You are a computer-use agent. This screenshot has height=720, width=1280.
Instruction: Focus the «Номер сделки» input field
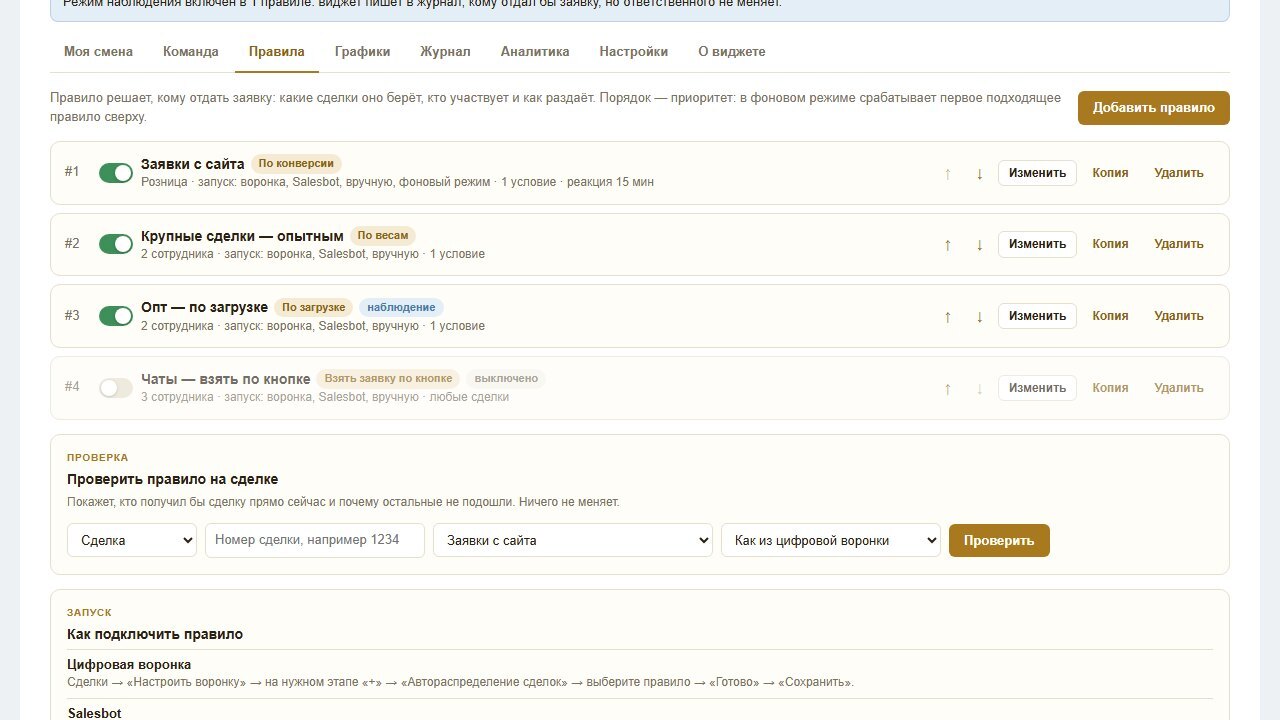pos(315,540)
